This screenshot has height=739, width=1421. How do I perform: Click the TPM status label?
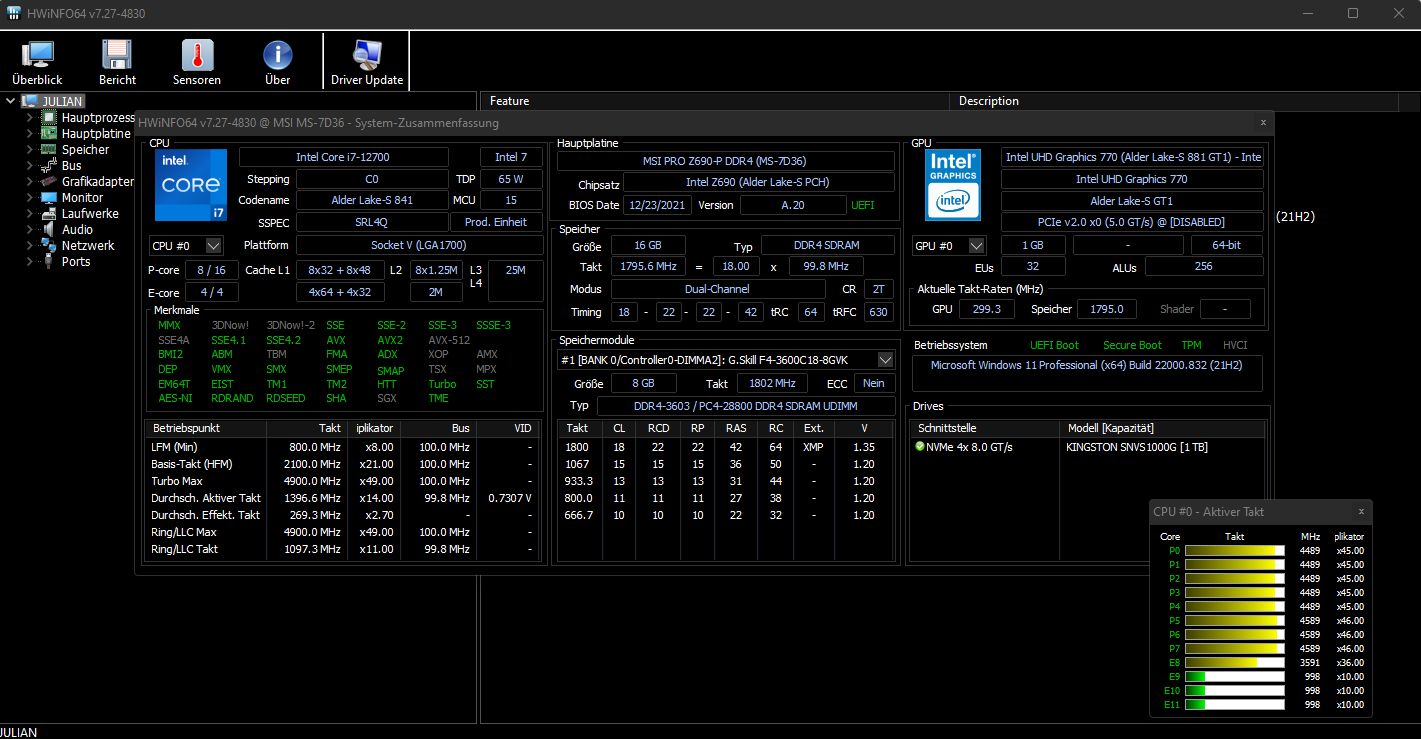(x=1191, y=345)
